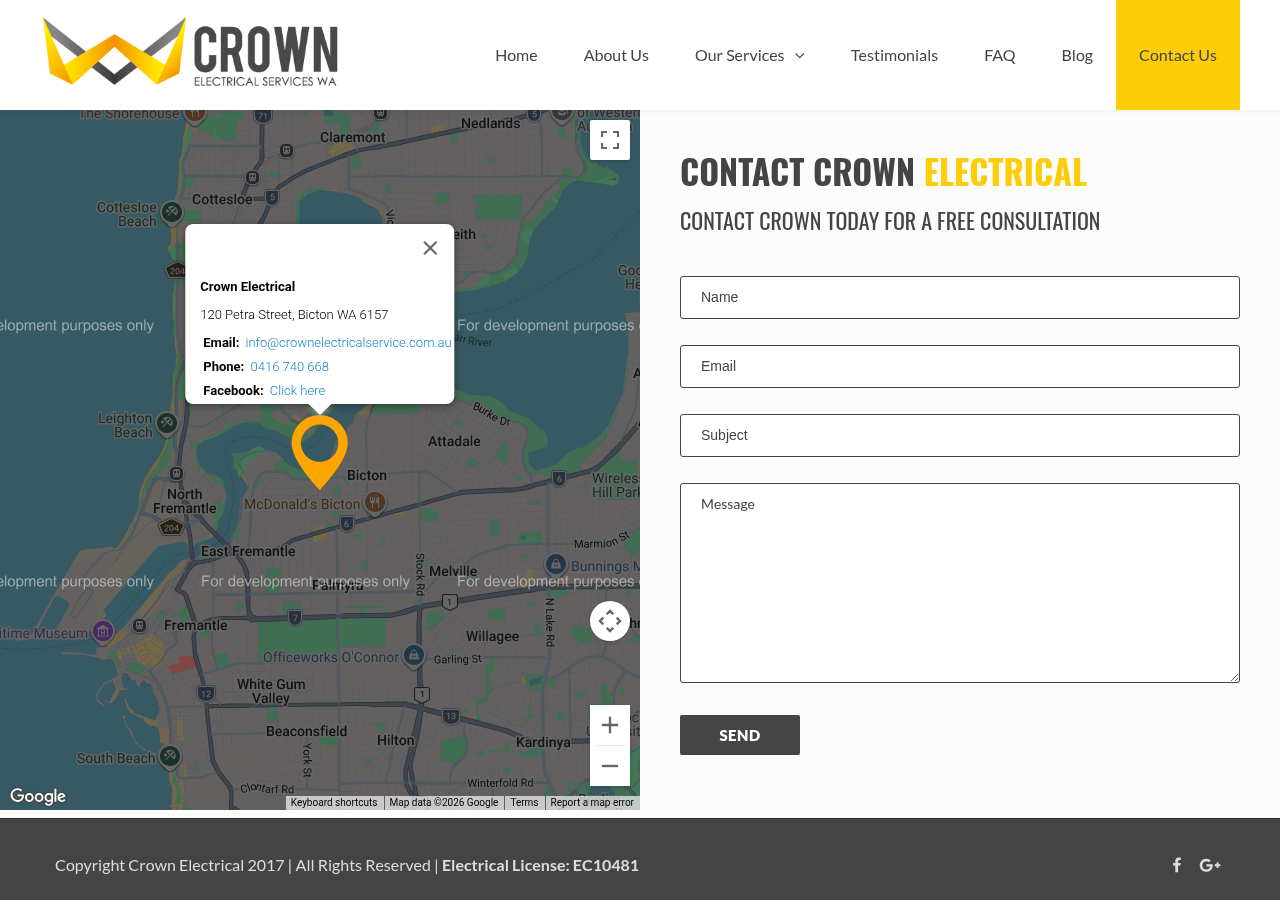Click the Crown Electrical logo
The width and height of the screenshot is (1280, 900).
190,52
